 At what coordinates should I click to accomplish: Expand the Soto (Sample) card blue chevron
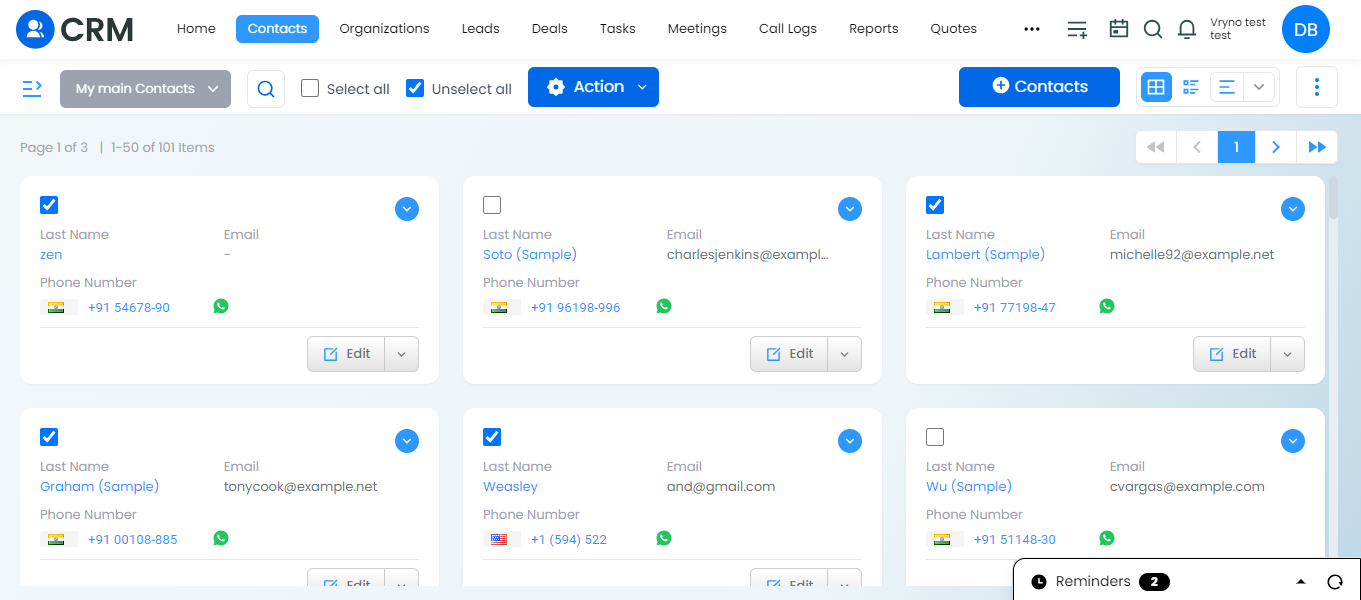pos(850,209)
